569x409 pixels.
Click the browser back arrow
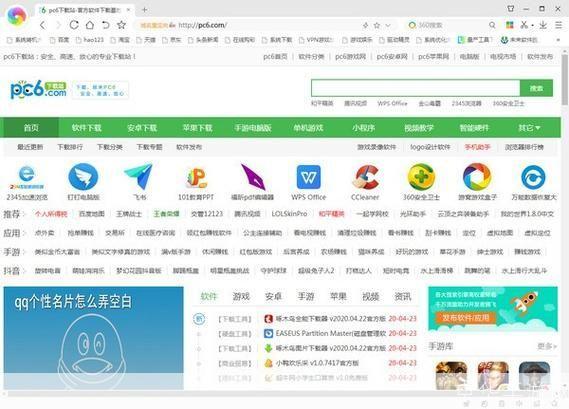[x=43, y=25]
